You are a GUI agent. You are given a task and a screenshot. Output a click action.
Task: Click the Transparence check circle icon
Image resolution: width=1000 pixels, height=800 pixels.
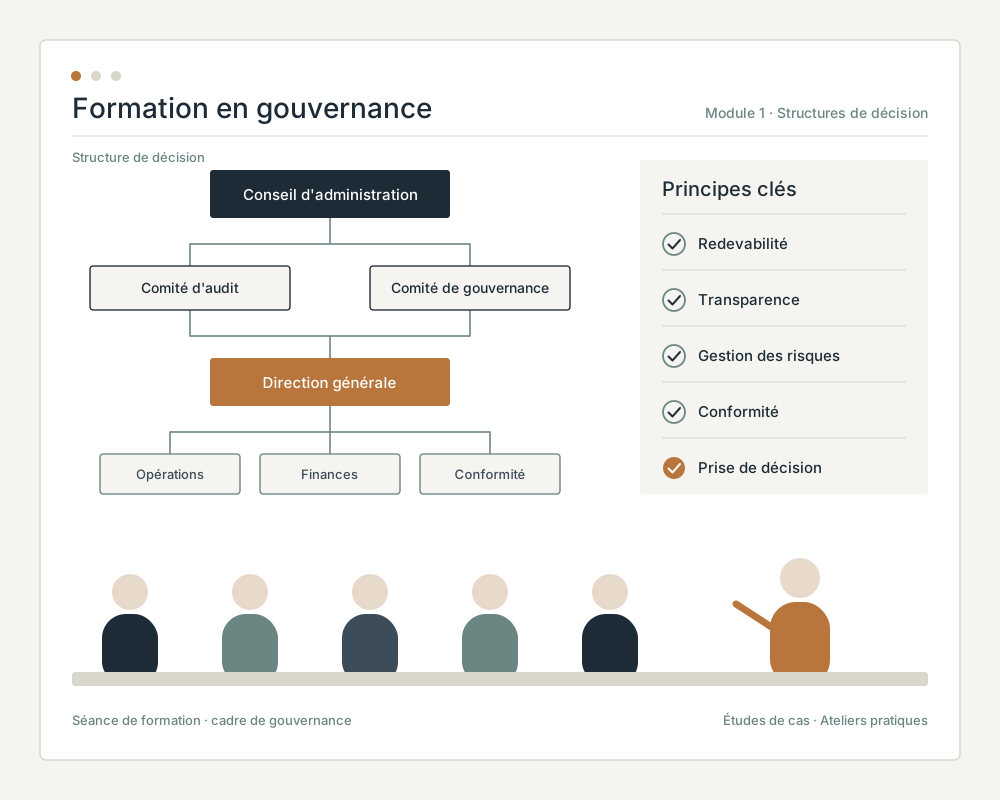[x=673, y=300]
